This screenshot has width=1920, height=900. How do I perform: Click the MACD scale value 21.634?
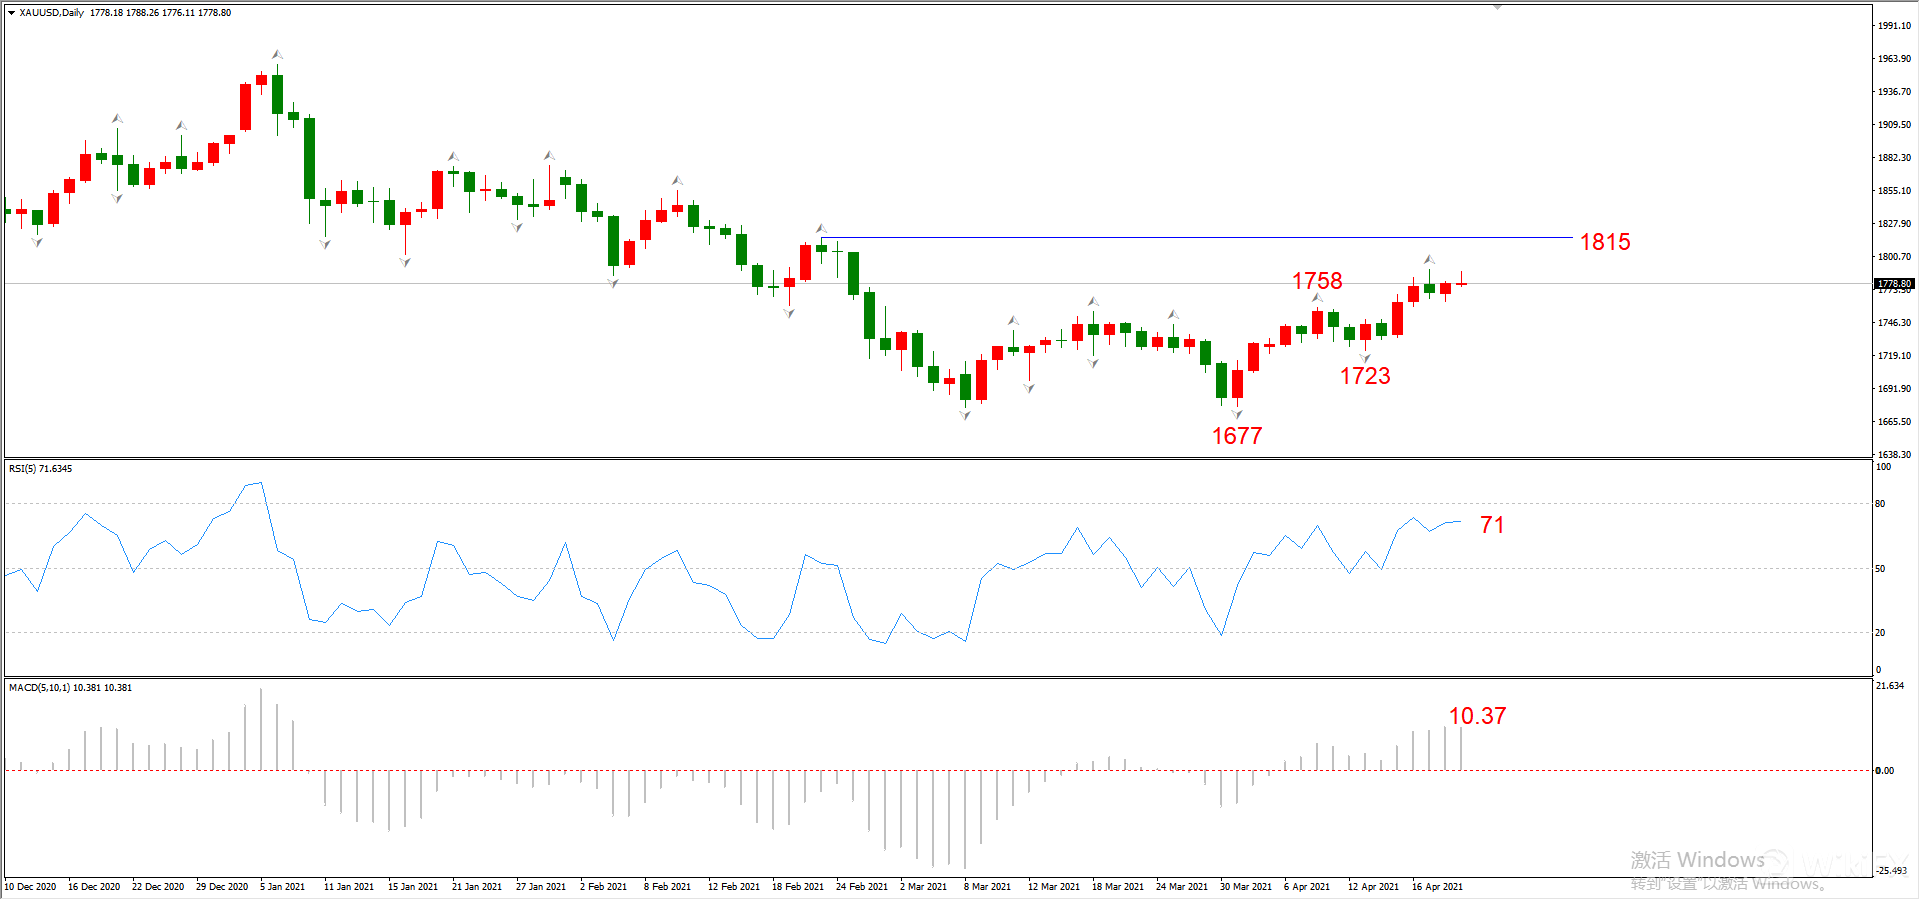point(1890,686)
